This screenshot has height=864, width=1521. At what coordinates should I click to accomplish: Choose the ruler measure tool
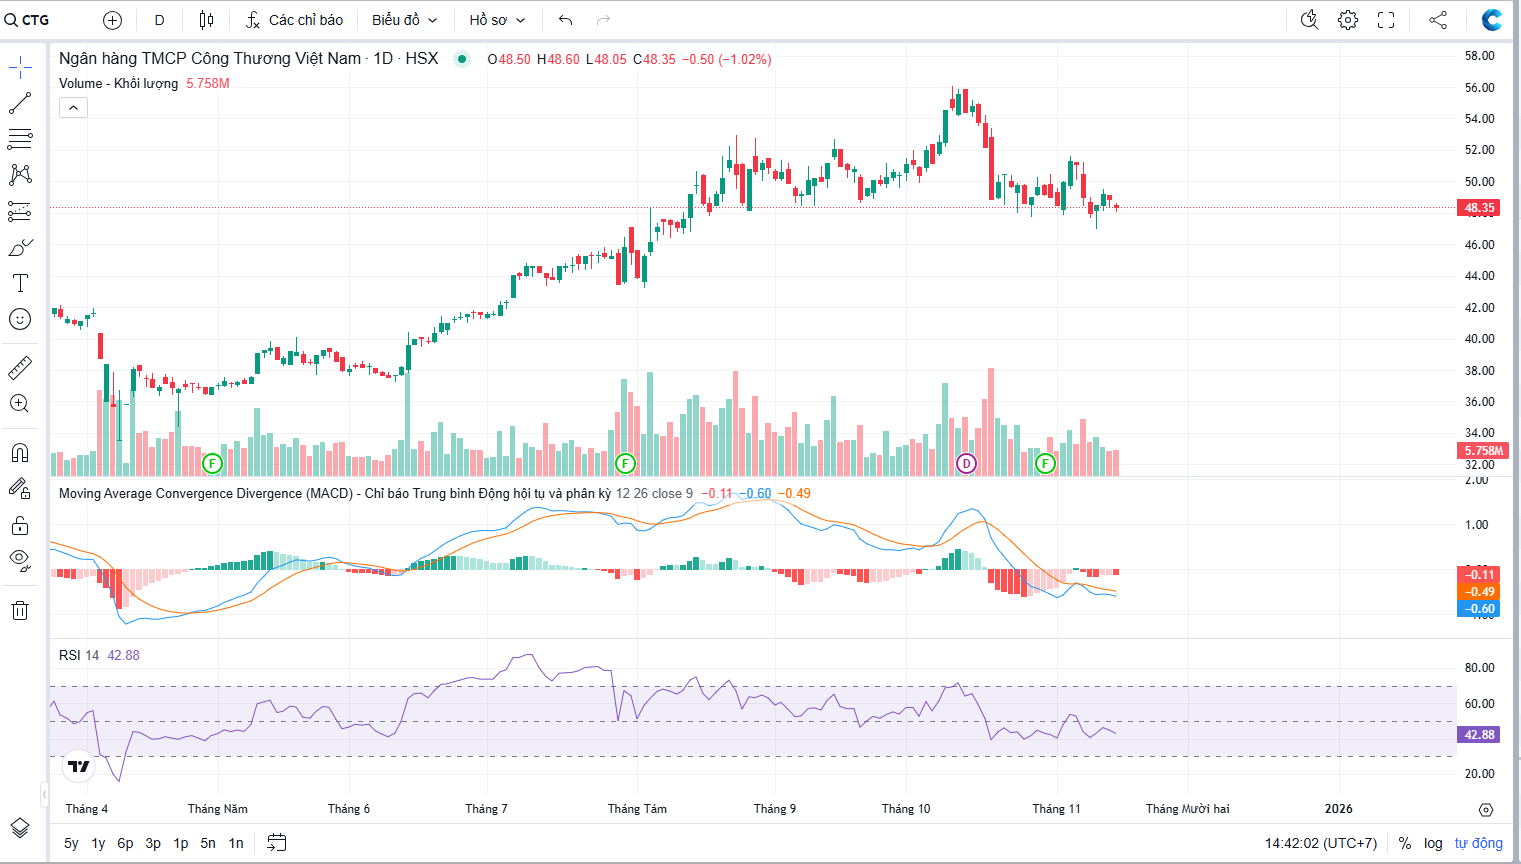pos(20,368)
